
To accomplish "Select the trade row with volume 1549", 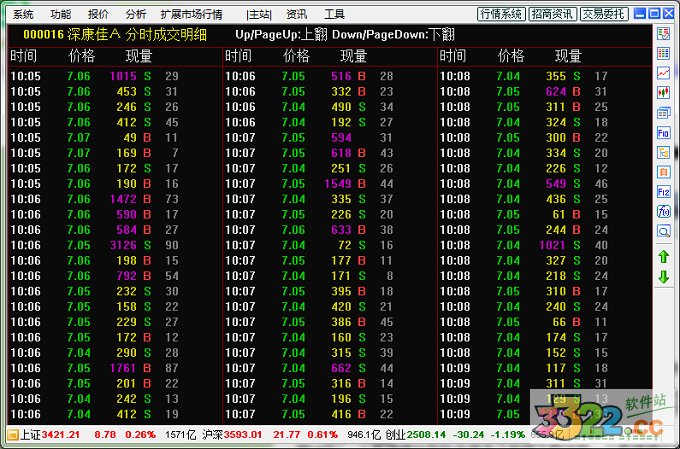I will click(330, 184).
